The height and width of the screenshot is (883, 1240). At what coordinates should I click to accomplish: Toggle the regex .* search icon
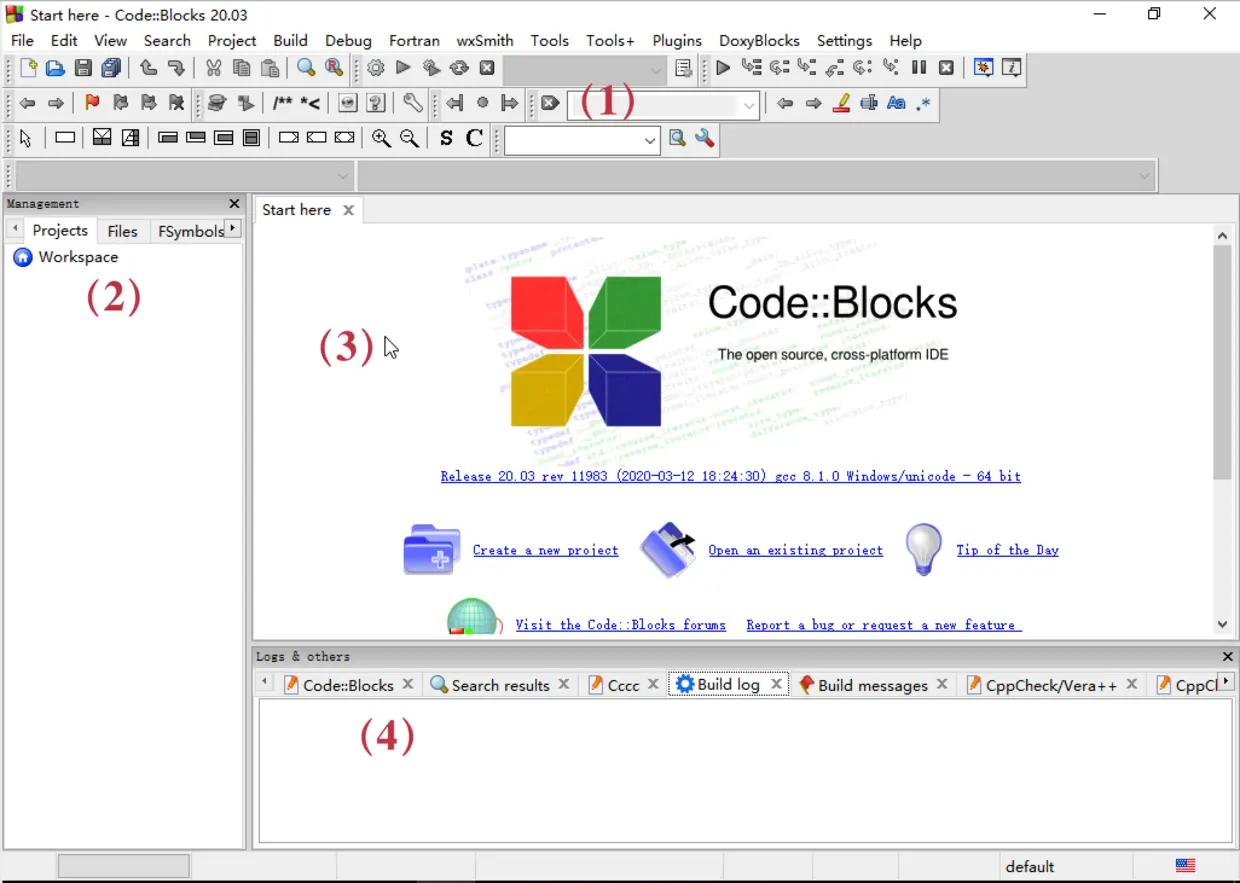pyautogui.click(x=924, y=103)
